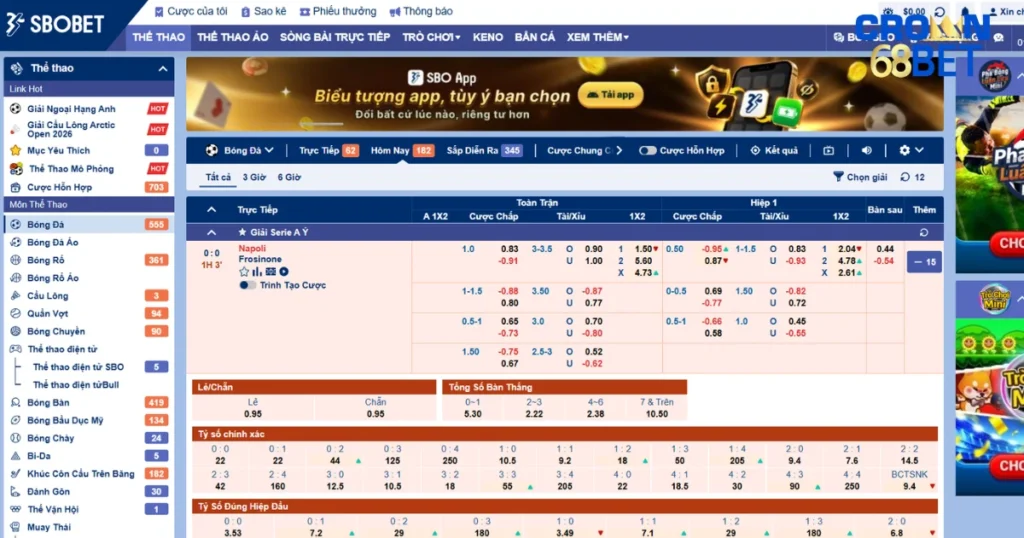
Task: Open Phiếu thưởng voucher link
Action: click(338, 11)
